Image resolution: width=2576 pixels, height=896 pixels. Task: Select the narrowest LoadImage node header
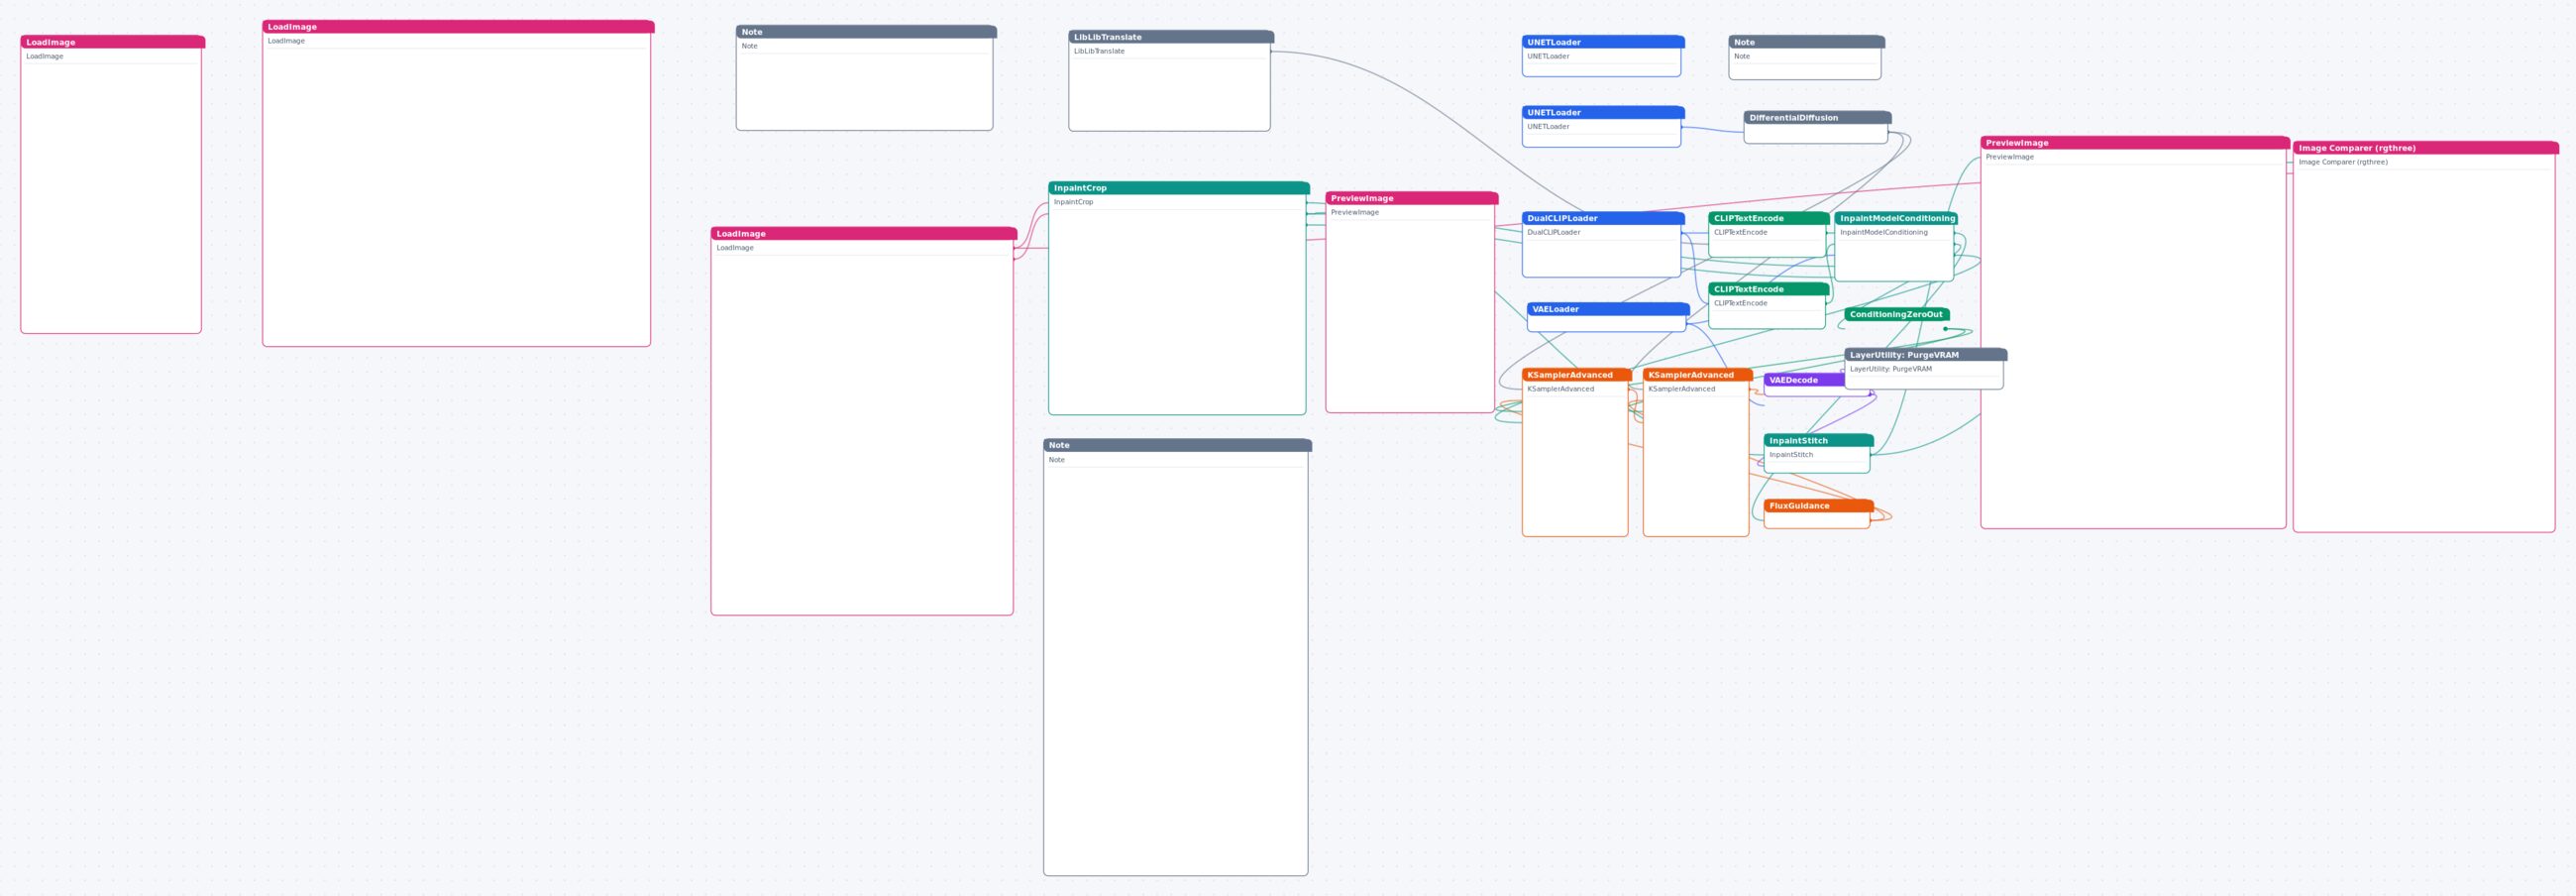pos(112,42)
